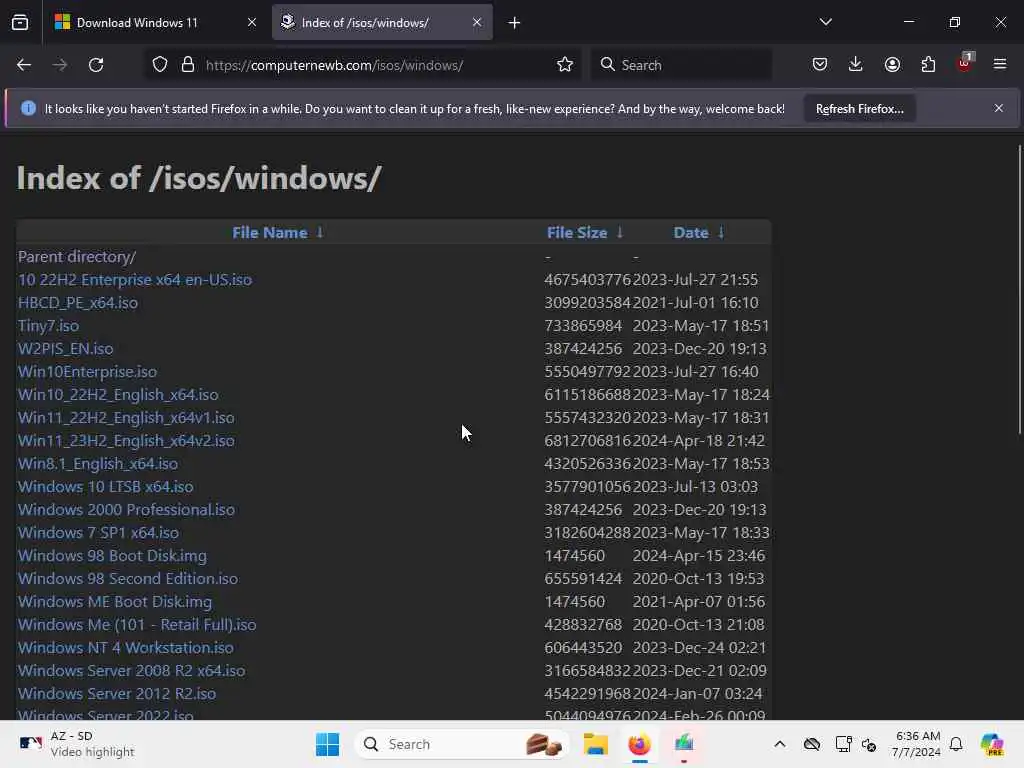Switch to the Download Windows 11 tab
Viewport: 1024px width, 768px height.
(157, 23)
